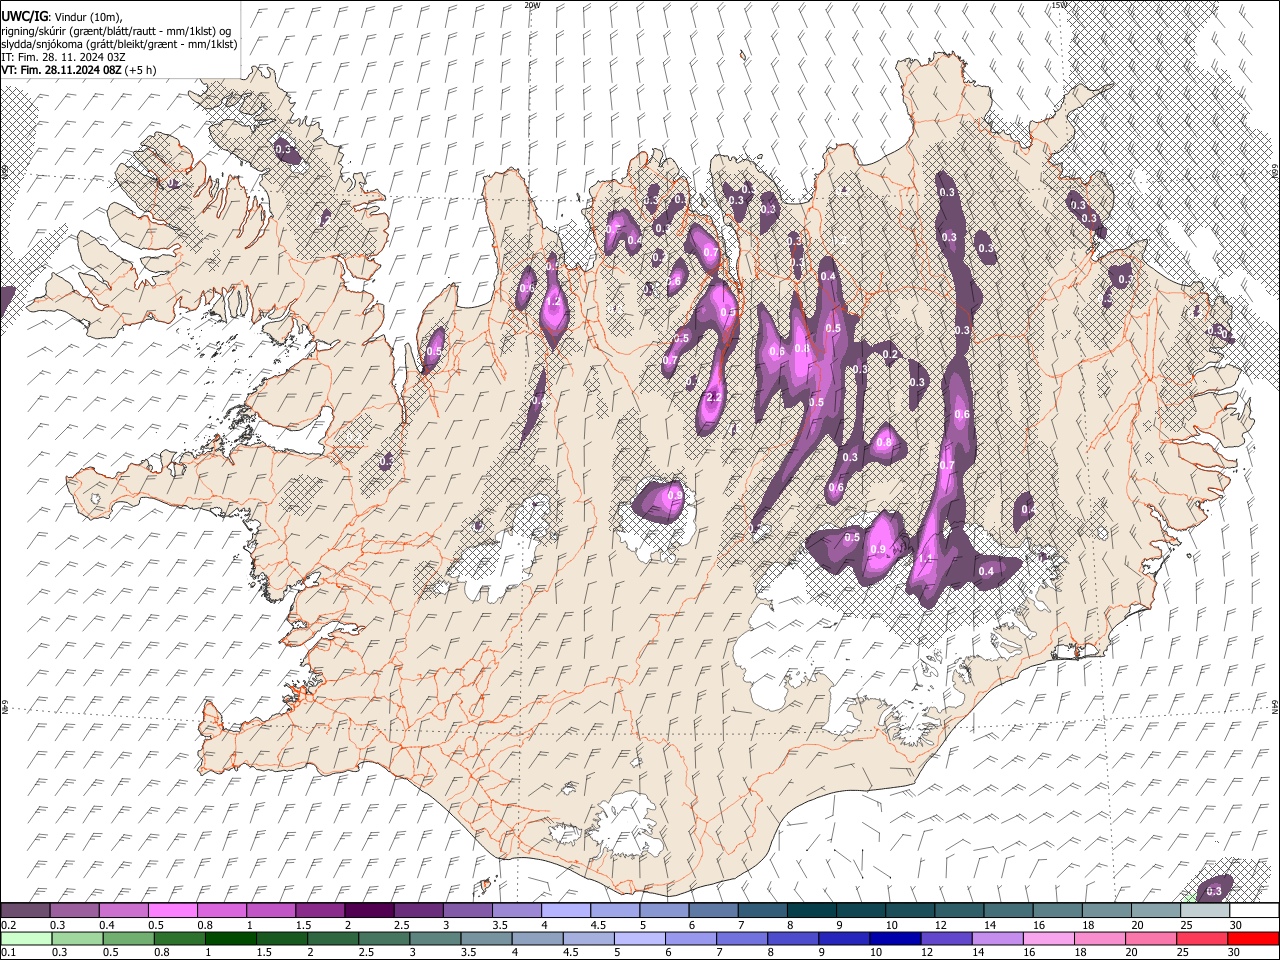Image resolution: width=1280 pixels, height=960 pixels.
Task: Select the red 25–30 lower legend swatch
Action: tap(1202, 938)
